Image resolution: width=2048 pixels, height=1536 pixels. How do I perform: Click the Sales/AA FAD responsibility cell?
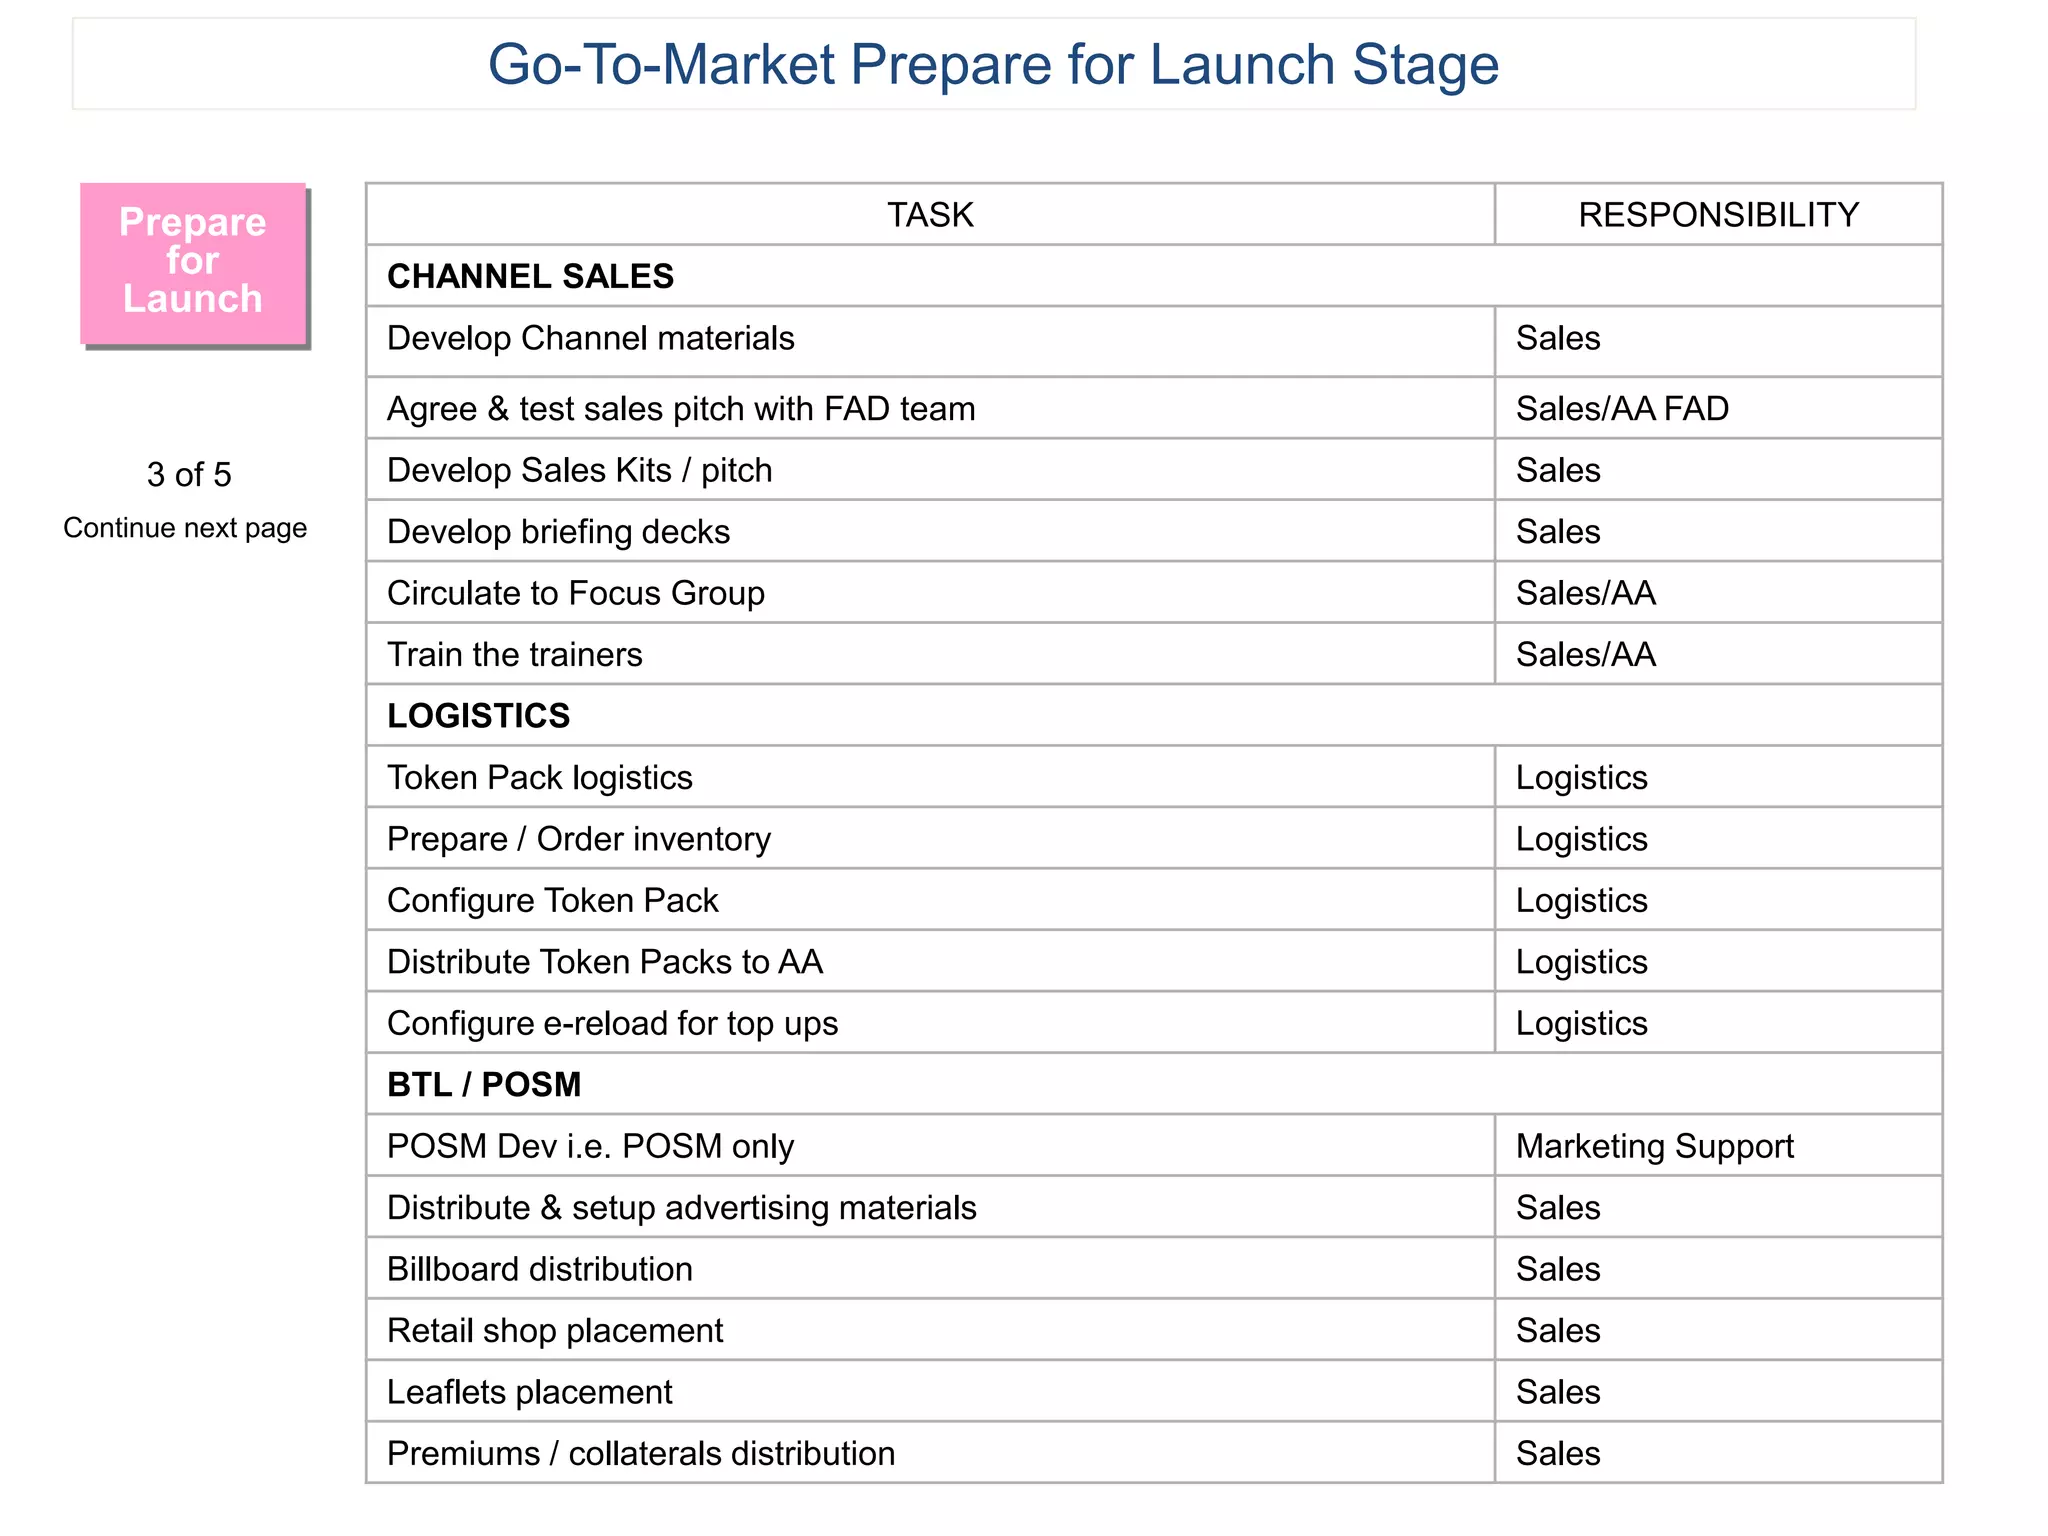click(1718, 408)
